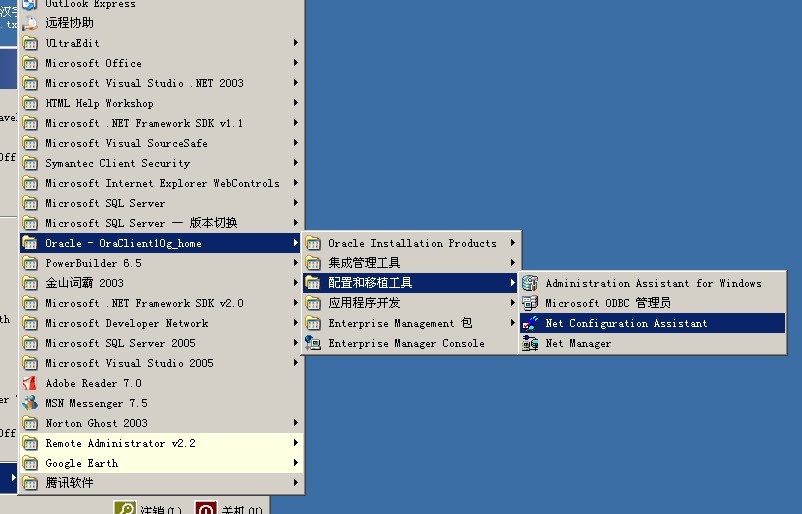The image size is (802, 514).
Task: Open Microsoft ODBC 管理员
Action: 652,303
